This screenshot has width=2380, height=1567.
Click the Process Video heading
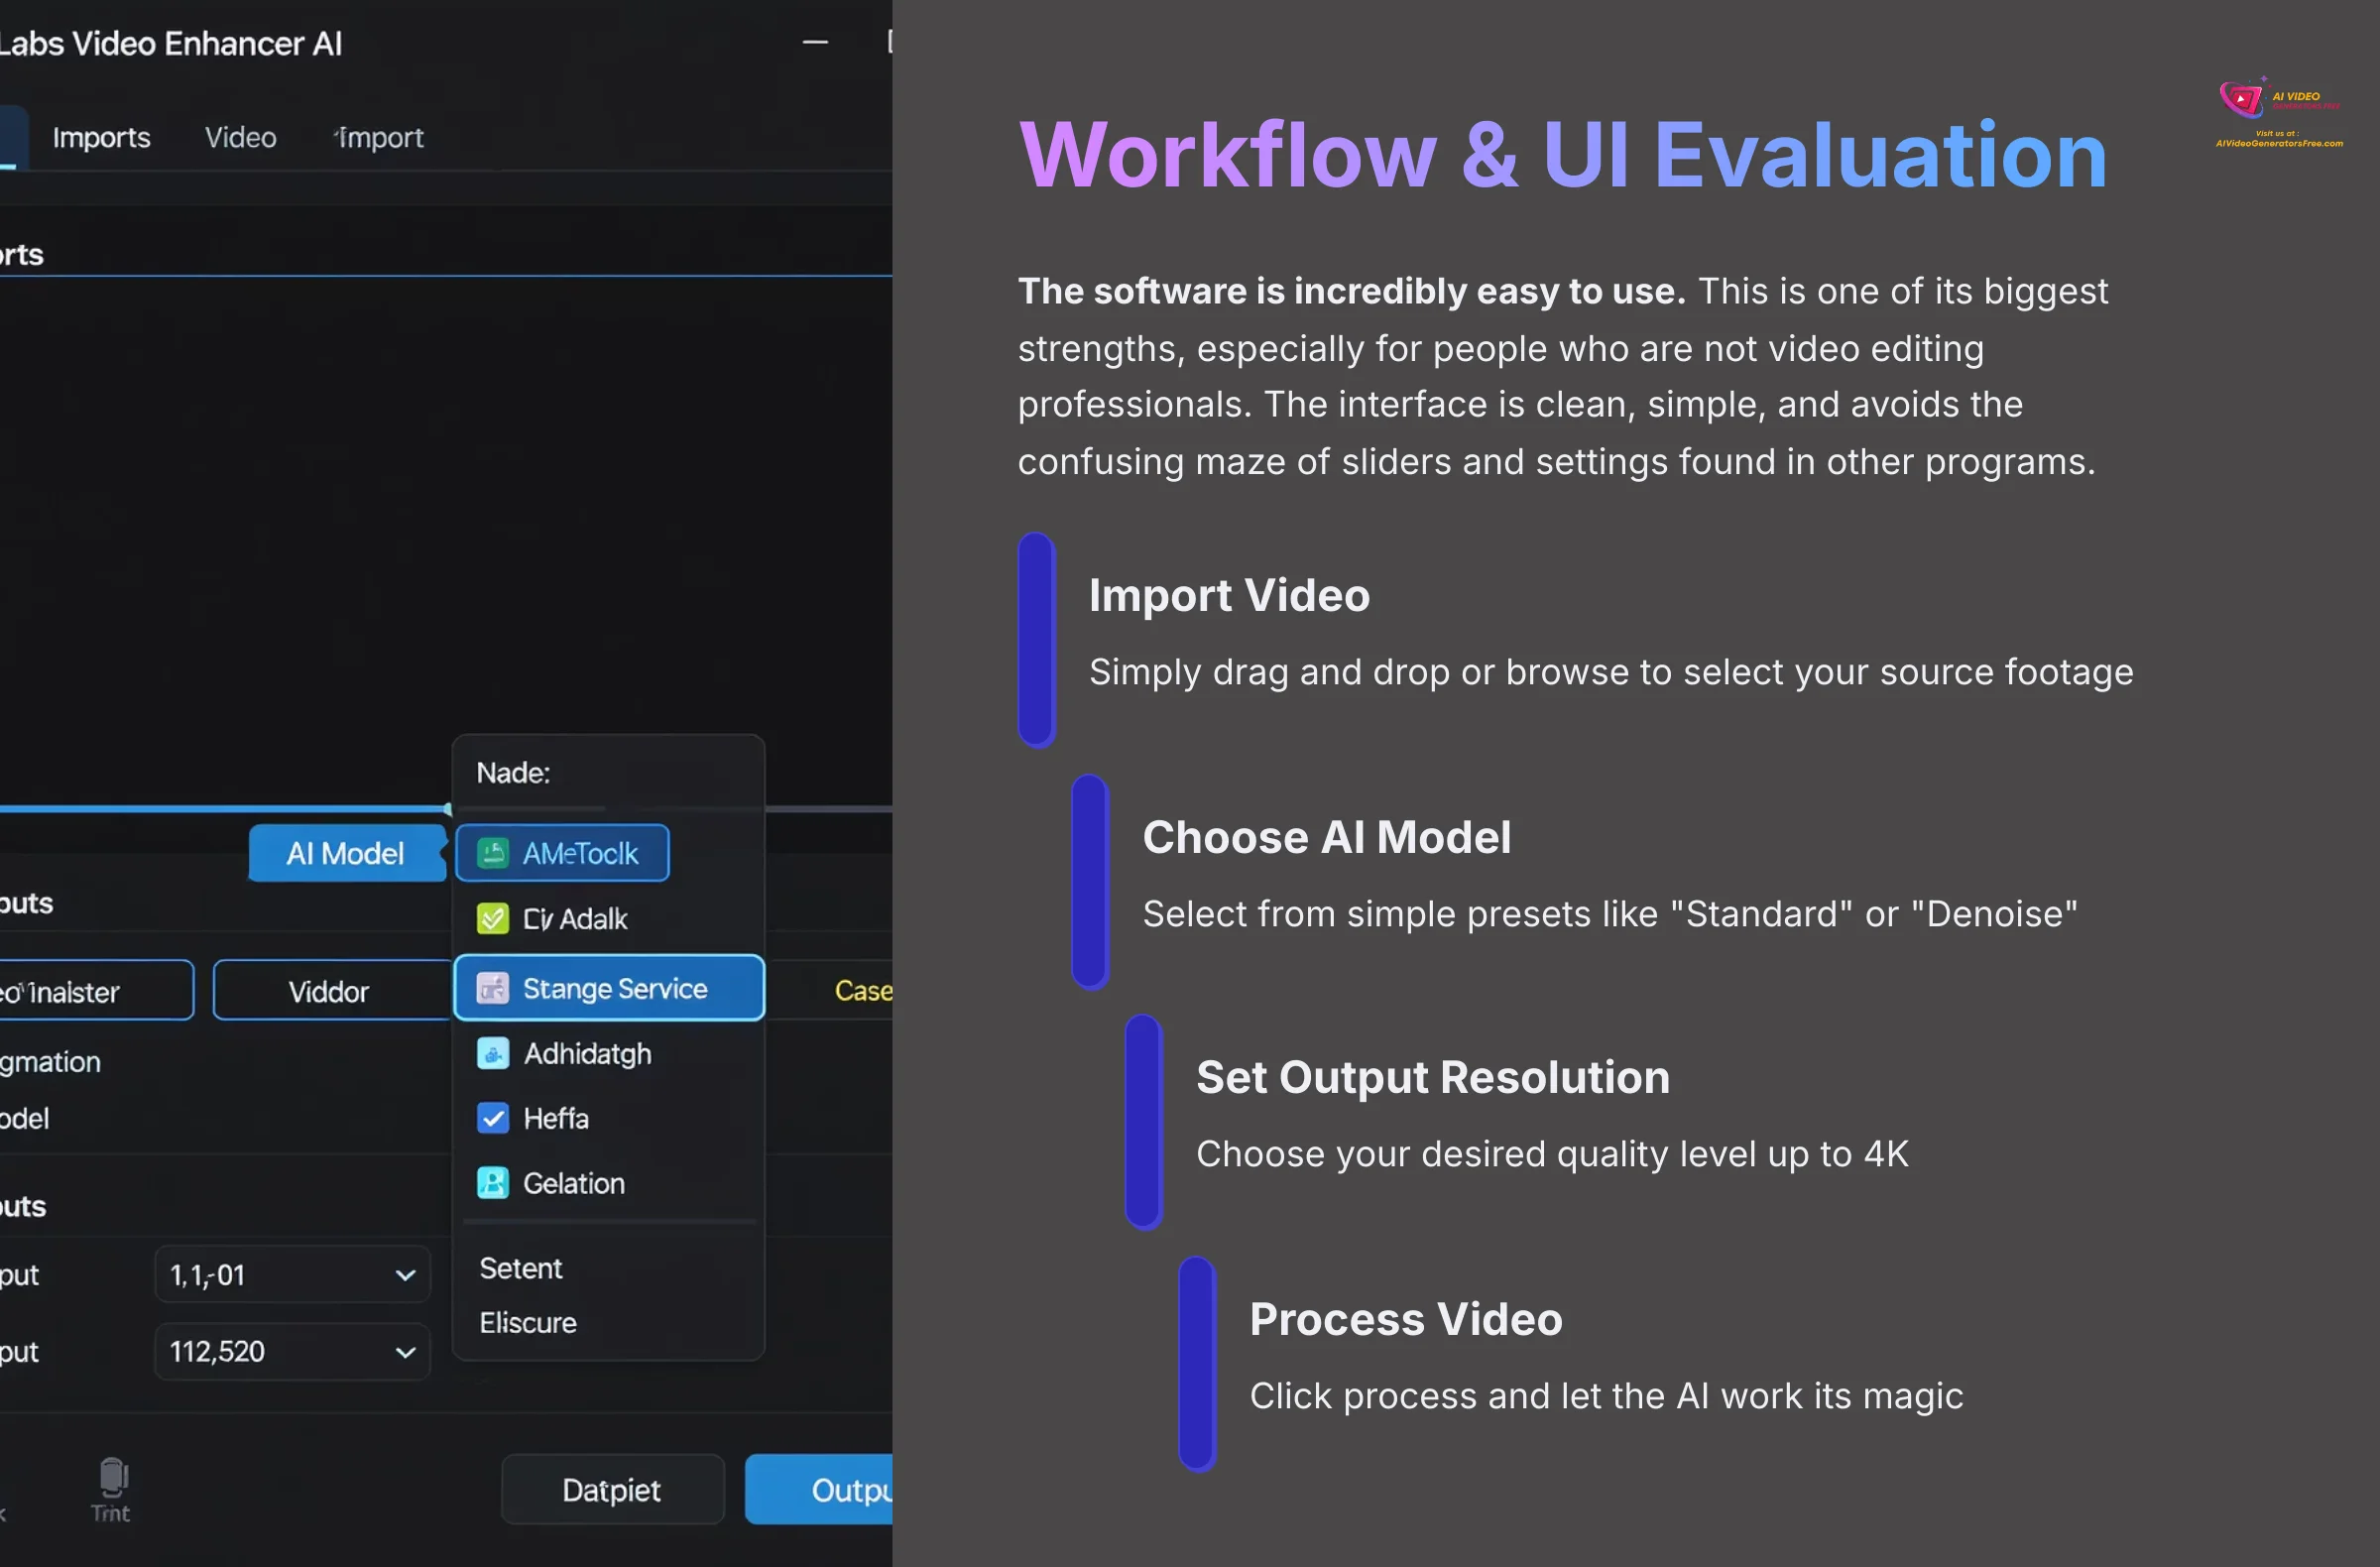[x=1406, y=1320]
